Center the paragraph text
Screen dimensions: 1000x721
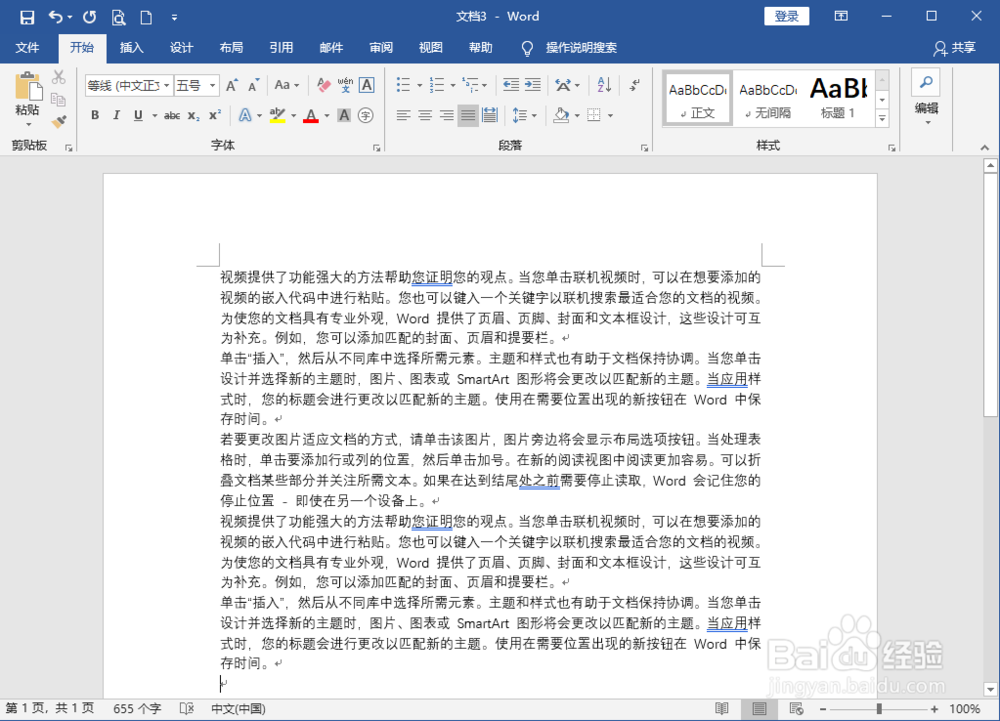(425, 115)
